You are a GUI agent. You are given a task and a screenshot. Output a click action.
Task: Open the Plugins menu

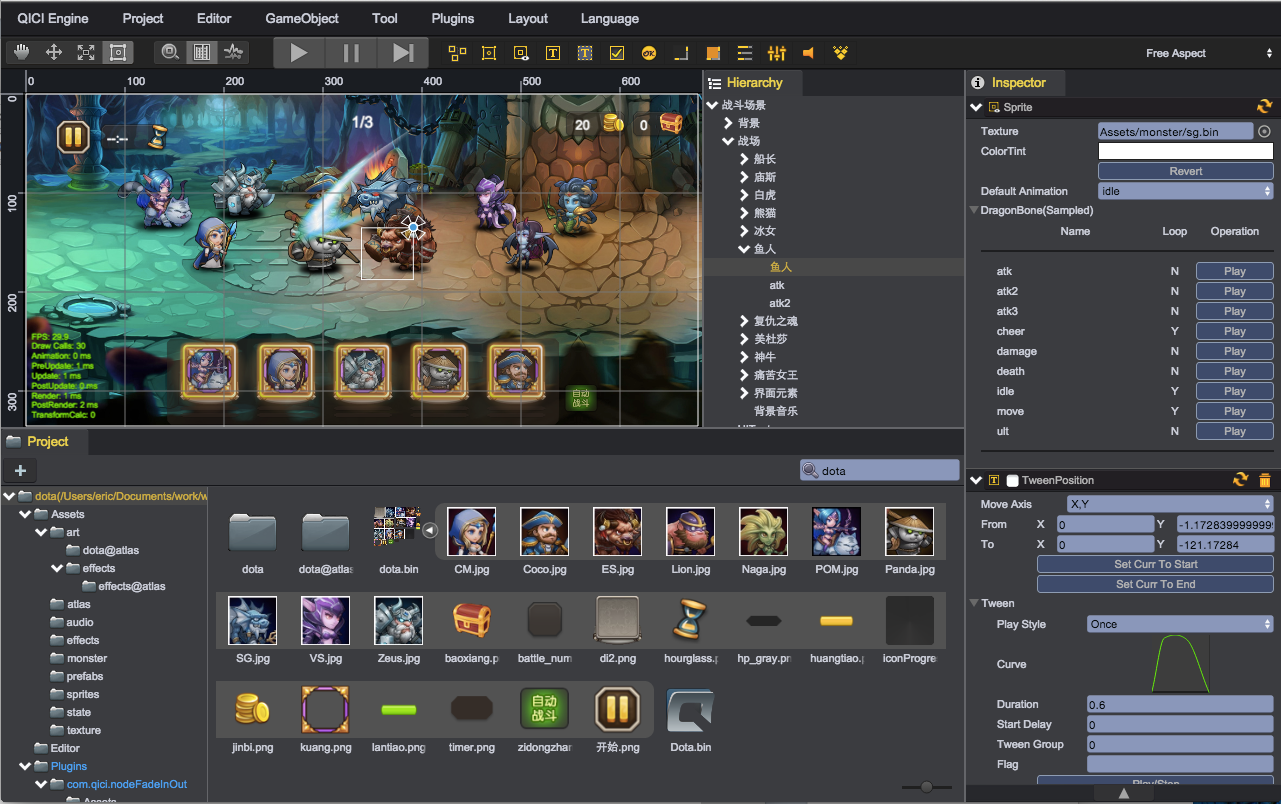tap(453, 18)
